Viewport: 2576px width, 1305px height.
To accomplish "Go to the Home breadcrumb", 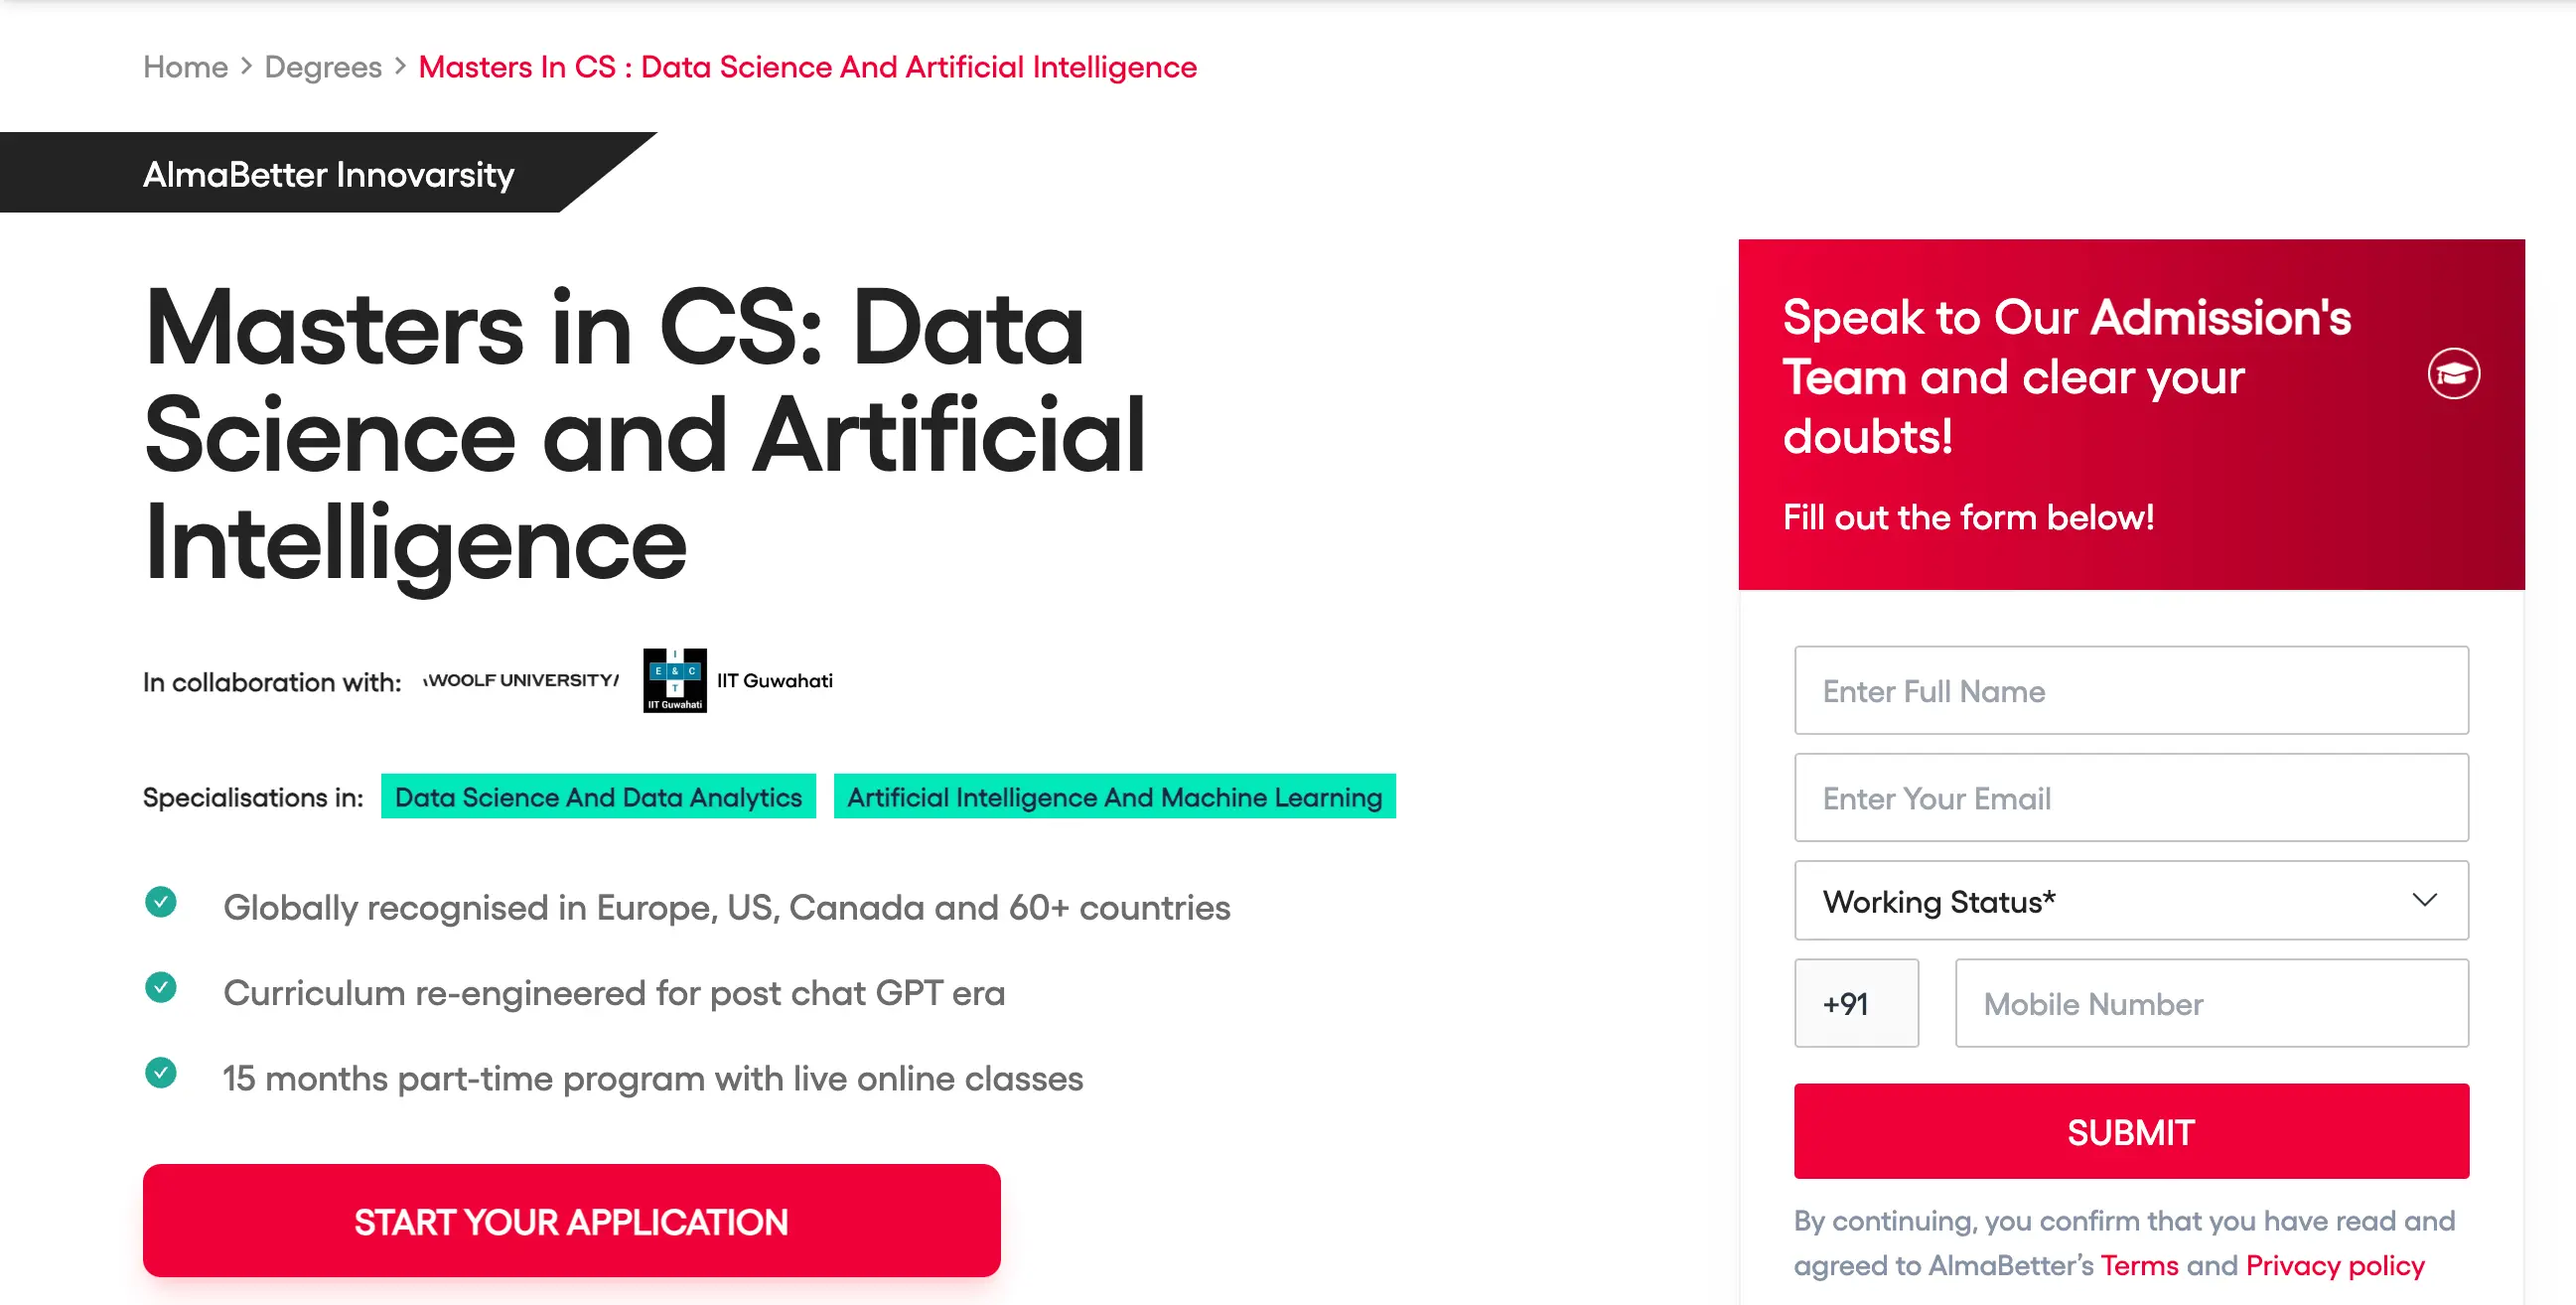I will click(x=185, y=66).
